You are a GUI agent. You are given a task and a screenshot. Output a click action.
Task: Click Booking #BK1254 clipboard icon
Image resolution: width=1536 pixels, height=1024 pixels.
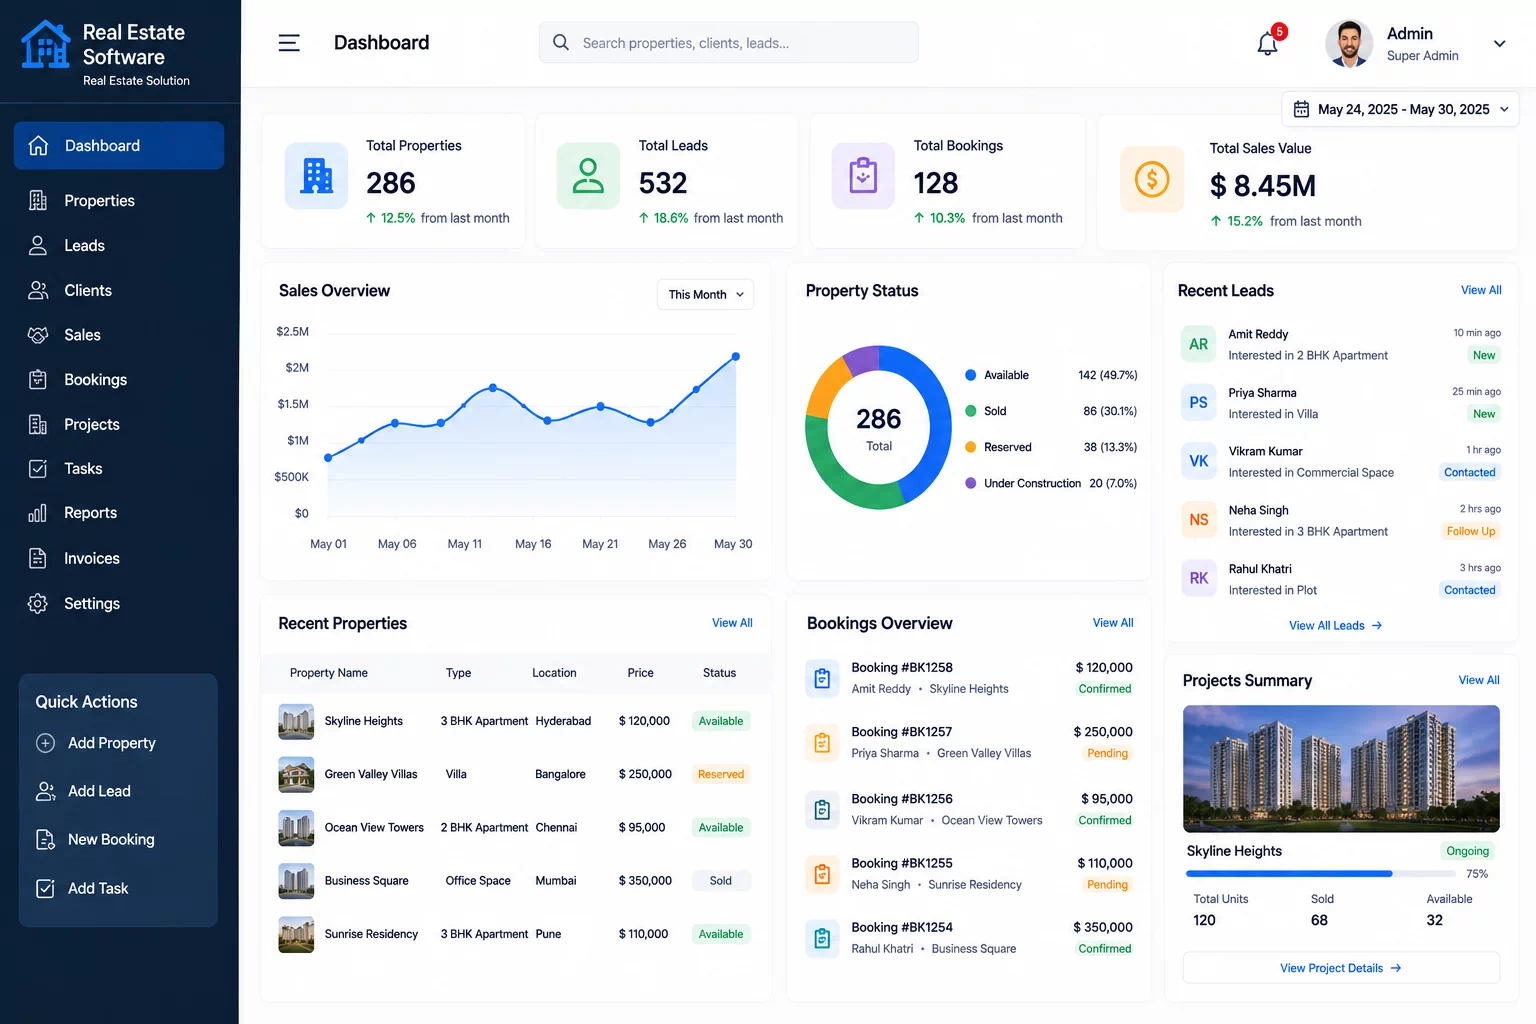pyautogui.click(x=822, y=938)
